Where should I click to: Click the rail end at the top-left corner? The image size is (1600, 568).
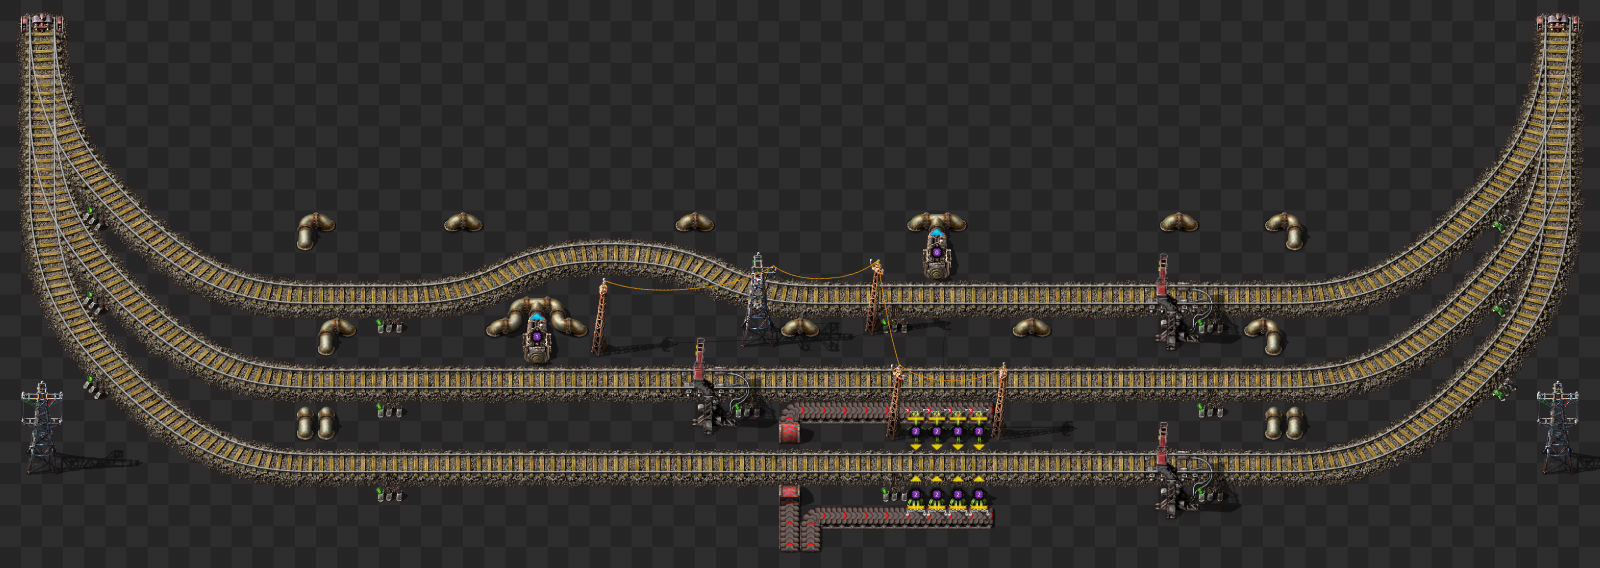click(42, 24)
